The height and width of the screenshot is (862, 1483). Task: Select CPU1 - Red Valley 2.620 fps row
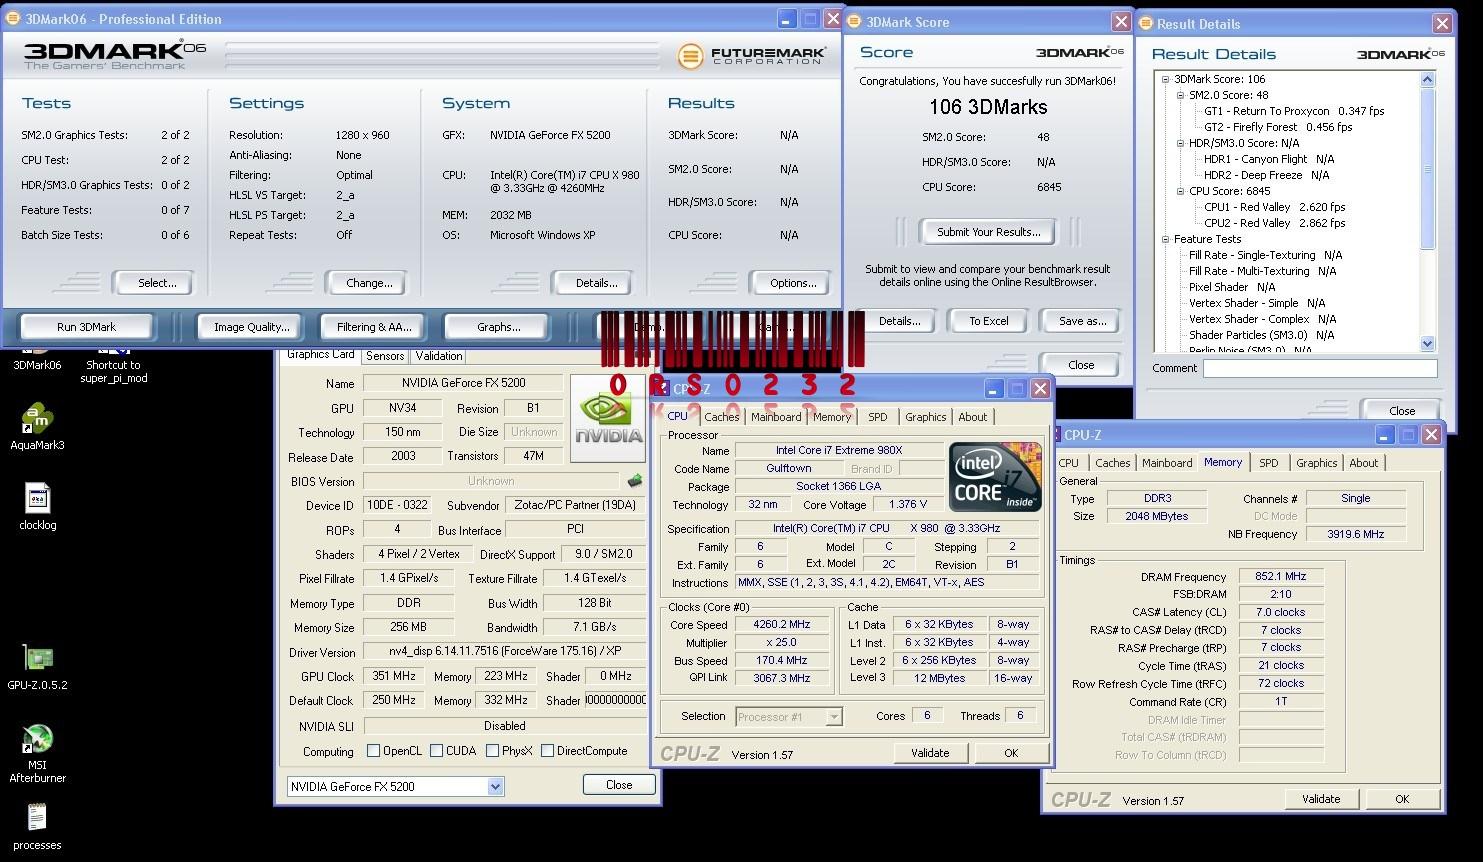[1274, 207]
